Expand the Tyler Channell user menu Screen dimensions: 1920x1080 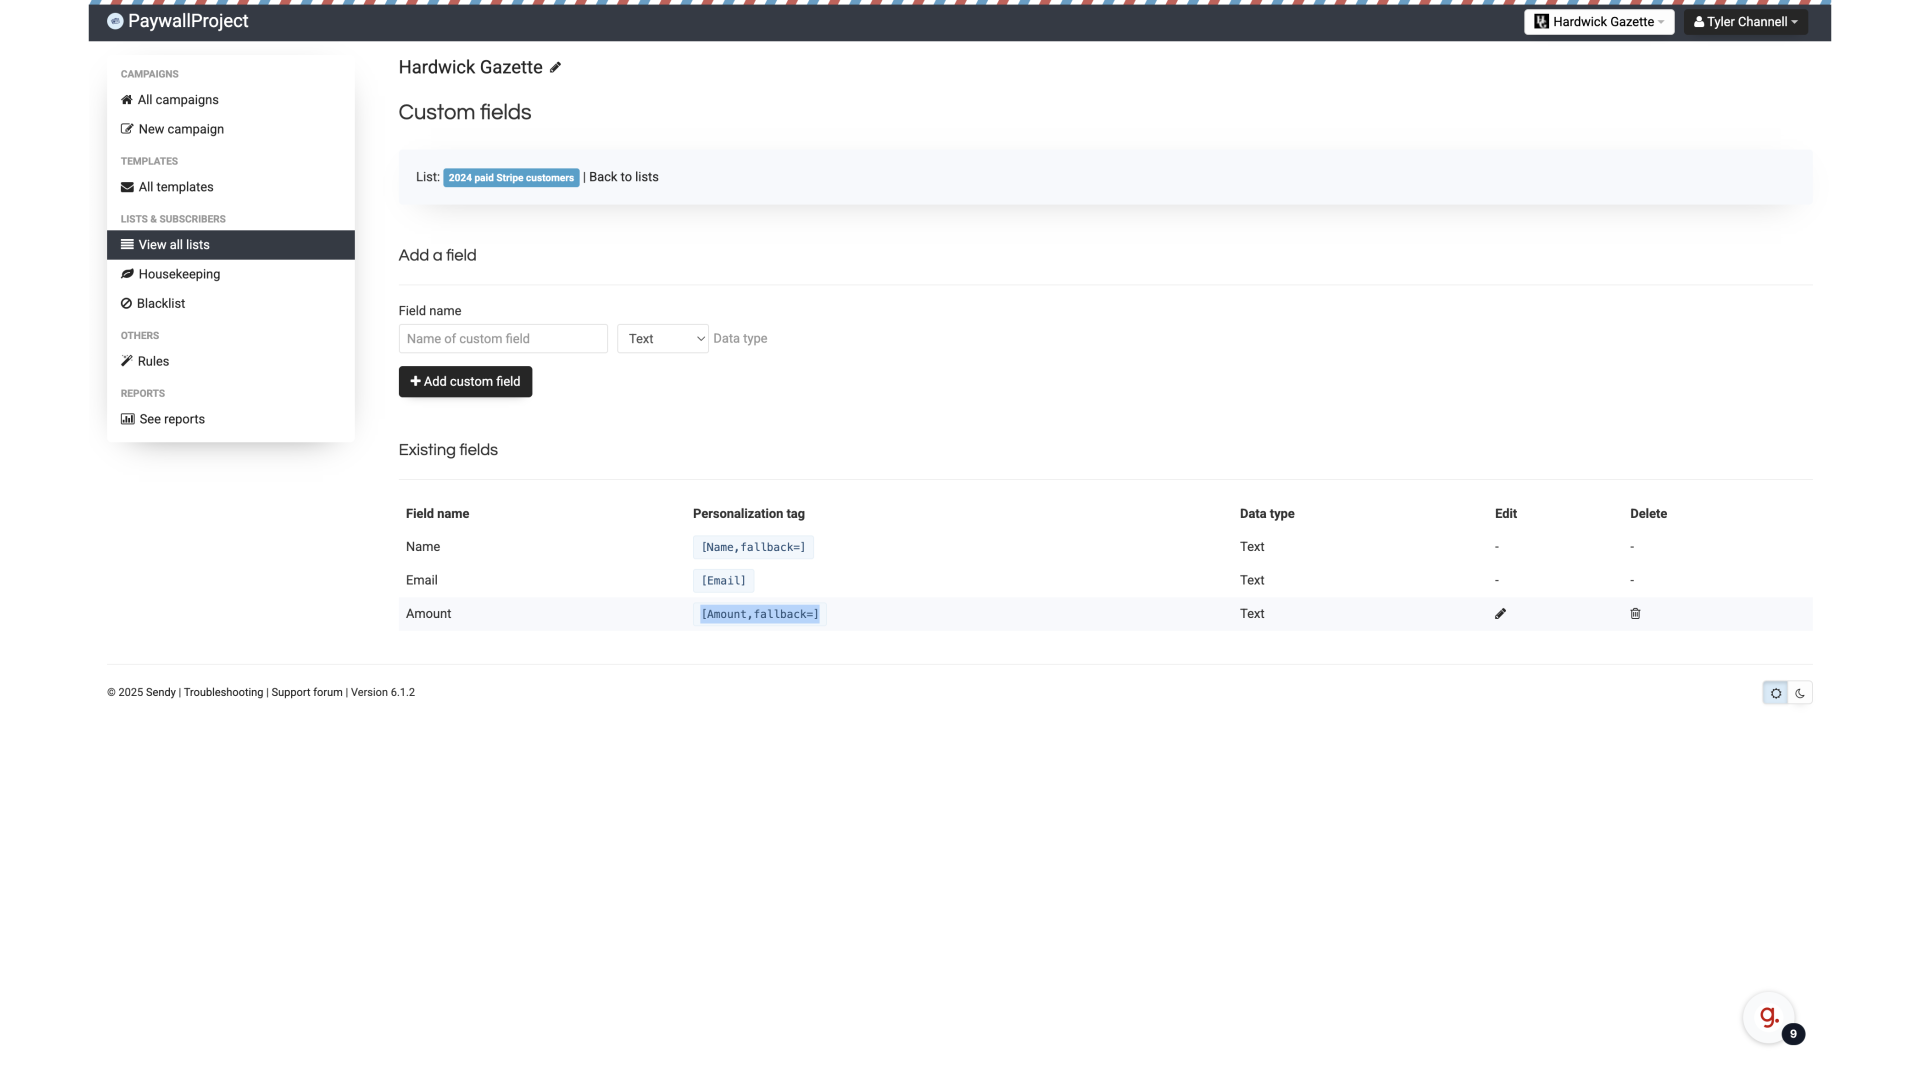[x=1746, y=21]
